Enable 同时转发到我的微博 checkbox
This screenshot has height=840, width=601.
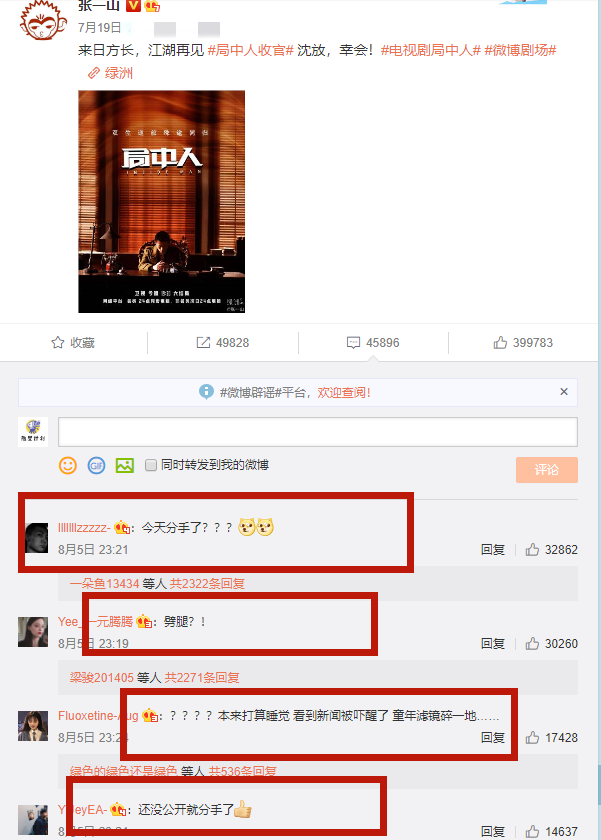pos(151,465)
